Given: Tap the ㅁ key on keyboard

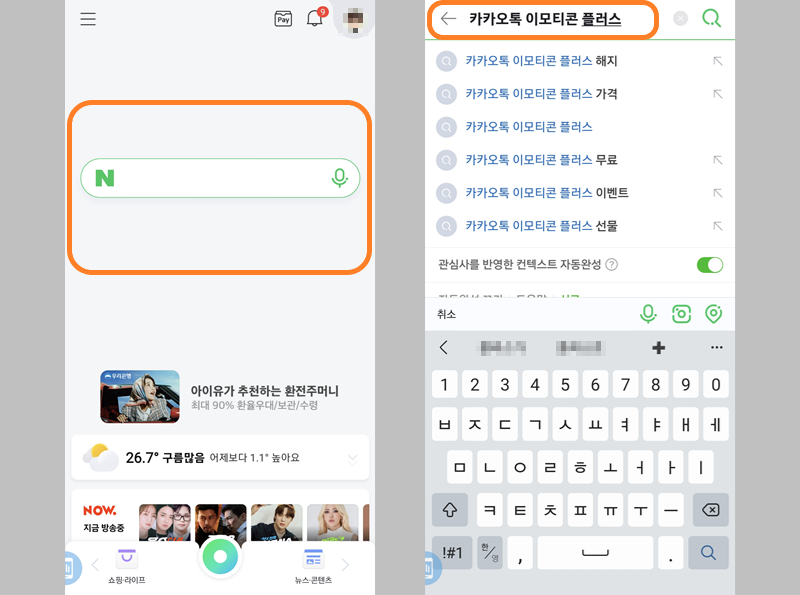Looking at the screenshot, I should 460,467.
